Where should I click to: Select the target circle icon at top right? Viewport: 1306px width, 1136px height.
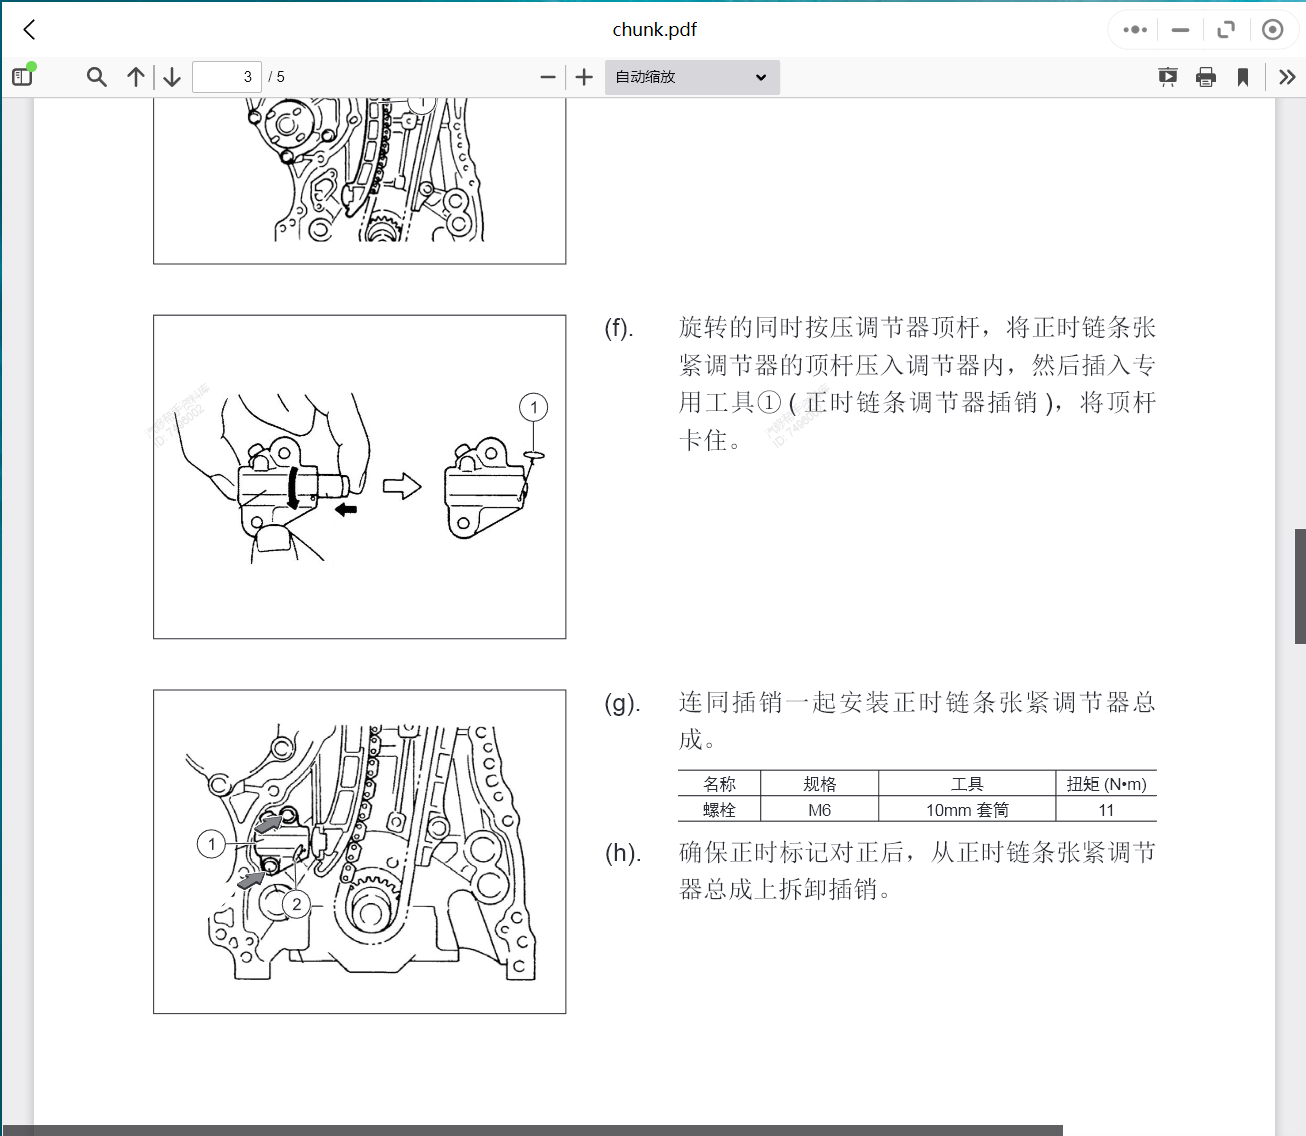click(x=1272, y=29)
